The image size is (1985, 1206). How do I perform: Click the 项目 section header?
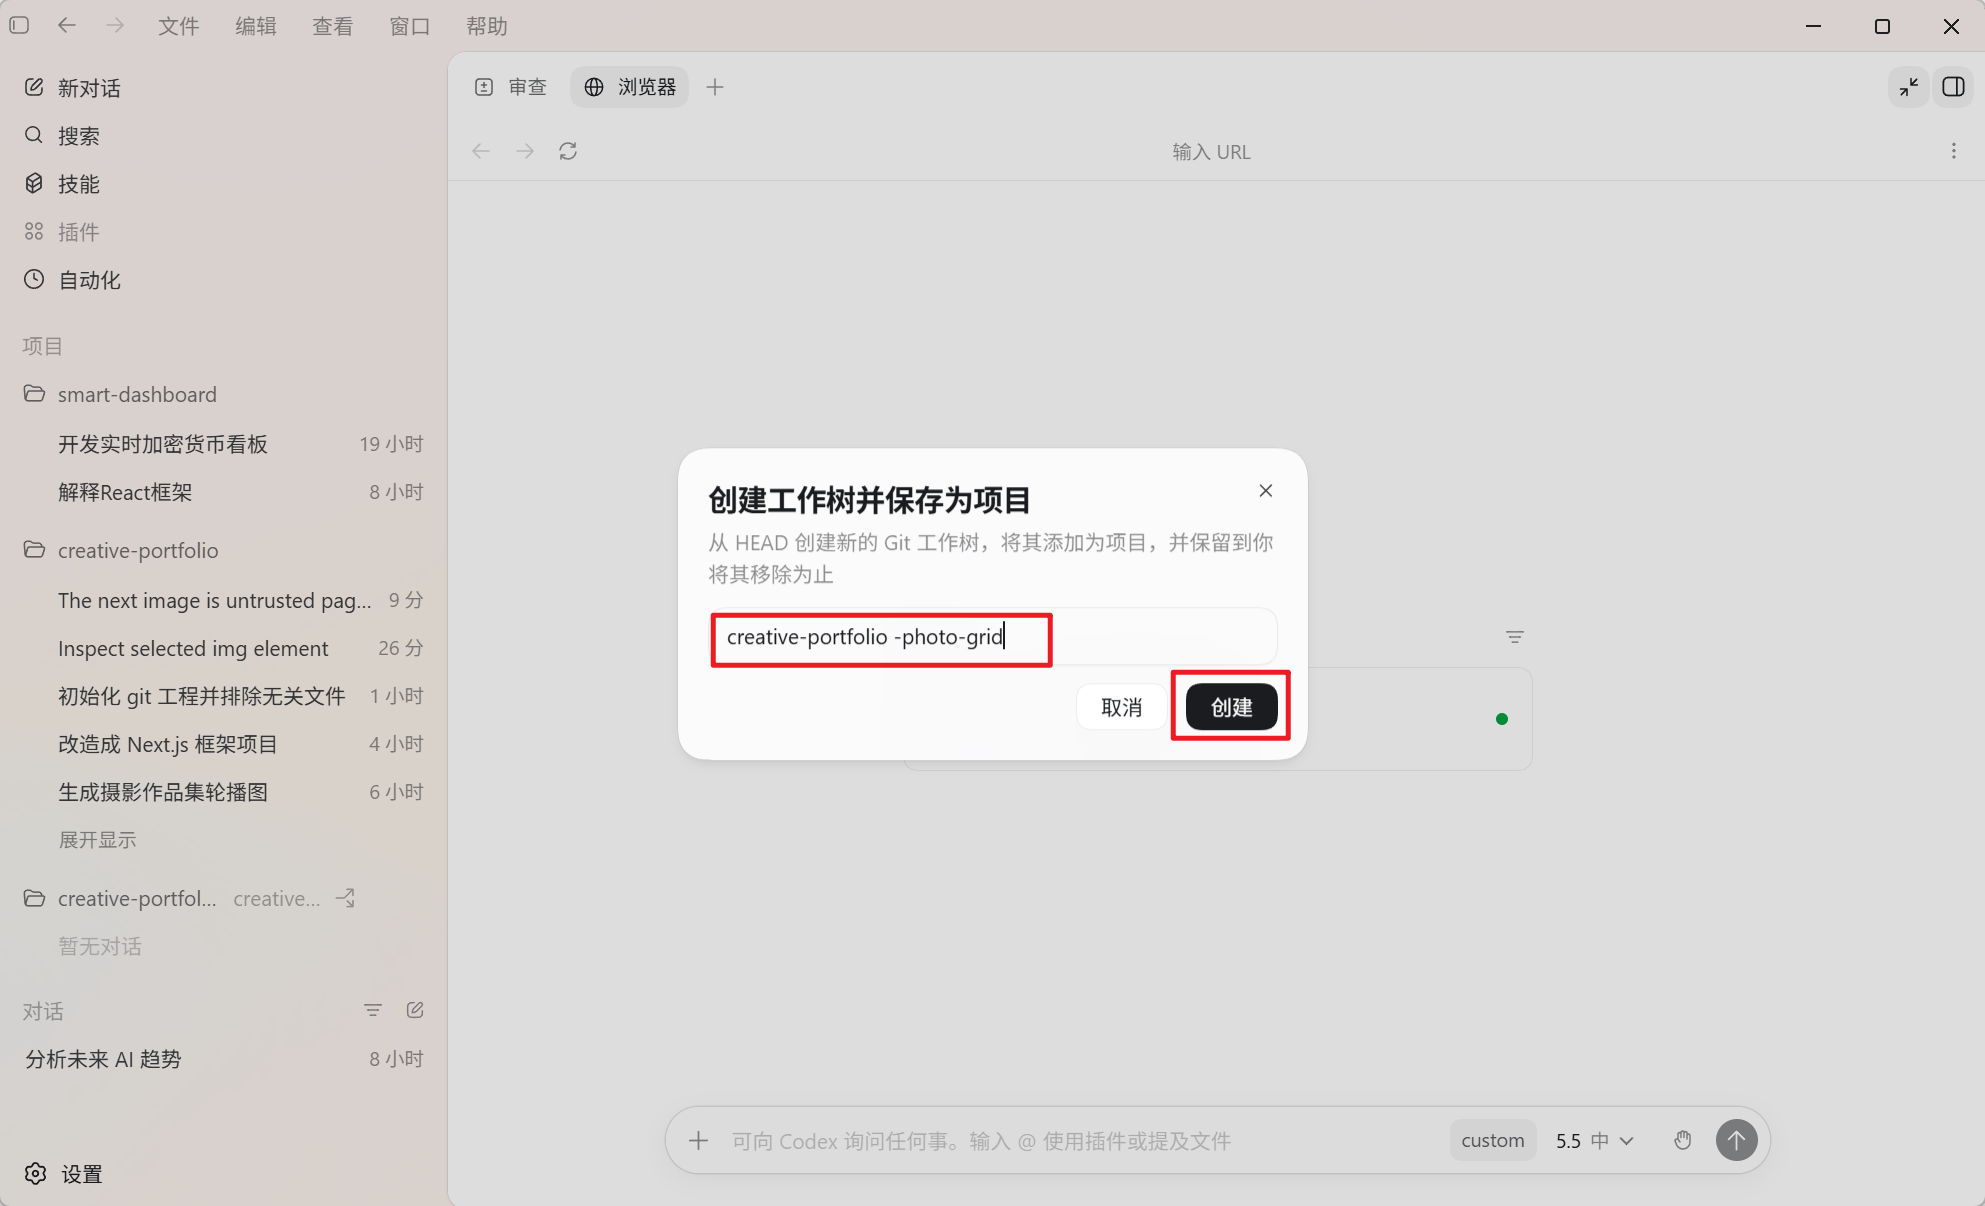coord(43,346)
